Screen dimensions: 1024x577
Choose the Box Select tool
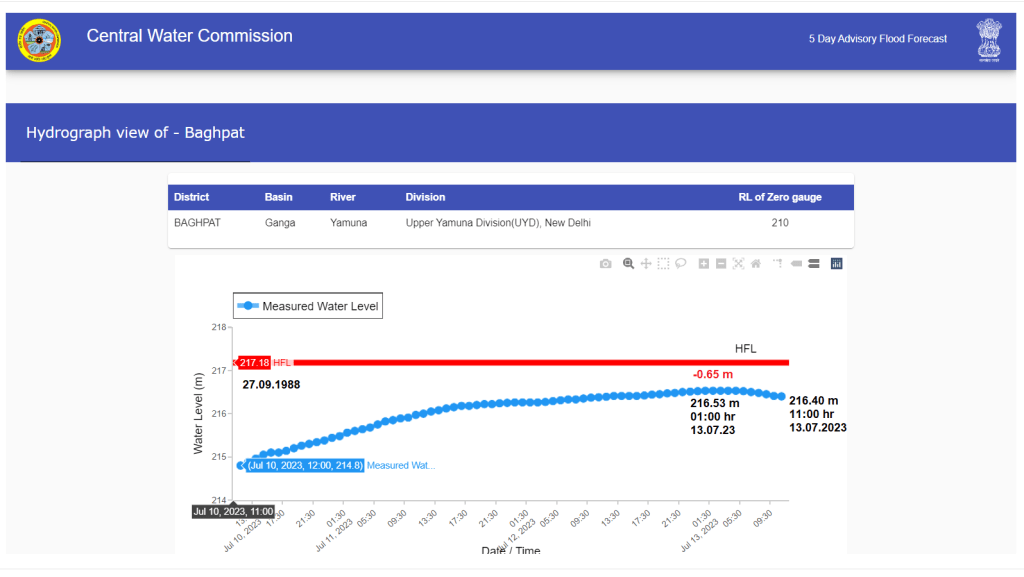click(x=663, y=264)
